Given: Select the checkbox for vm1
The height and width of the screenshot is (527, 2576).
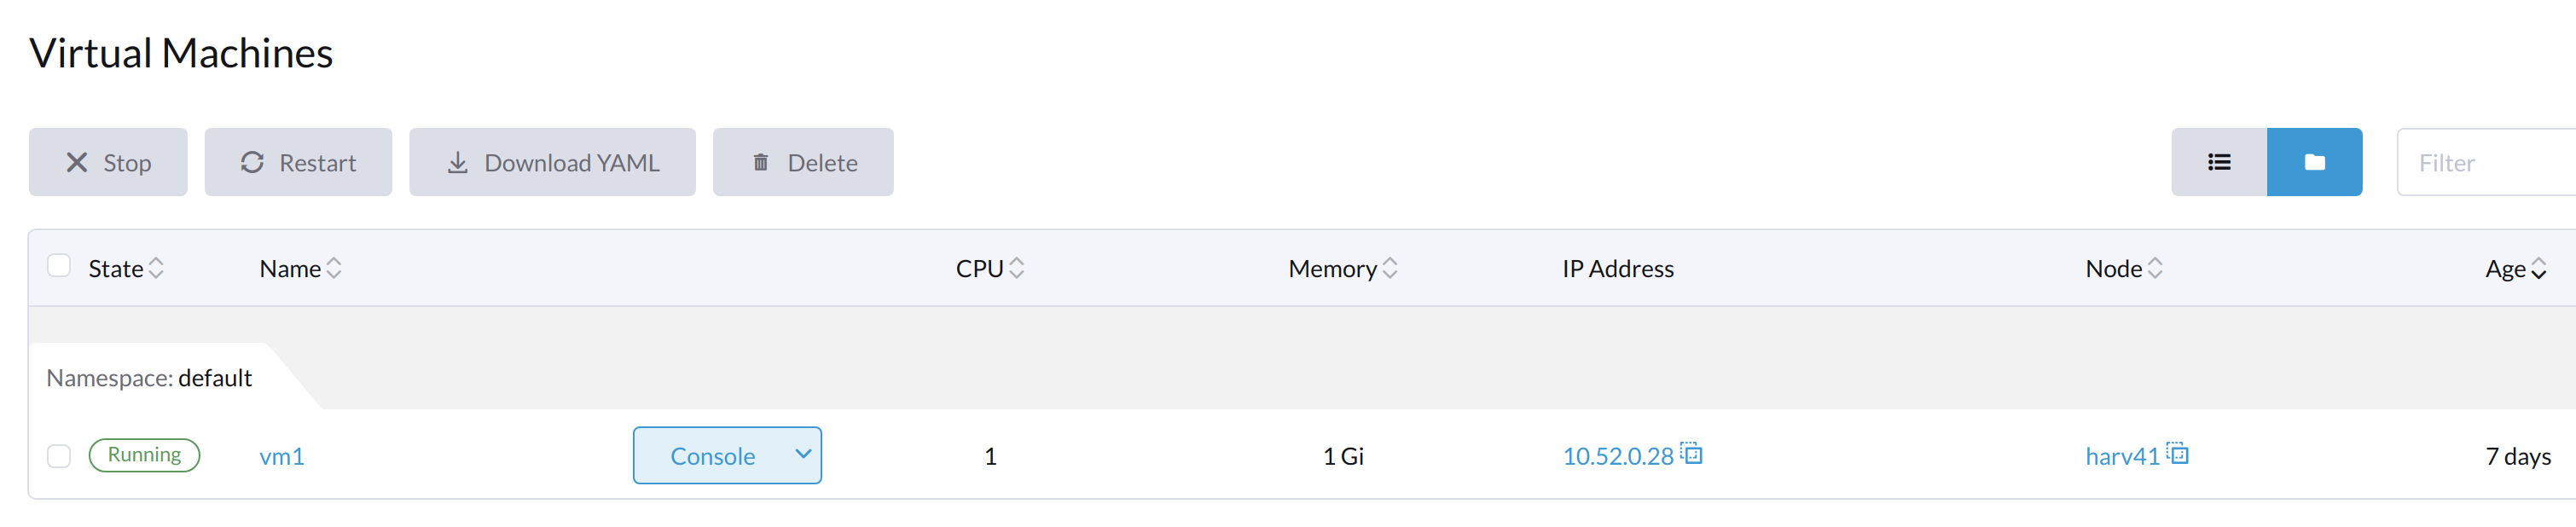Looking at the screenshot, I should 59,455.
